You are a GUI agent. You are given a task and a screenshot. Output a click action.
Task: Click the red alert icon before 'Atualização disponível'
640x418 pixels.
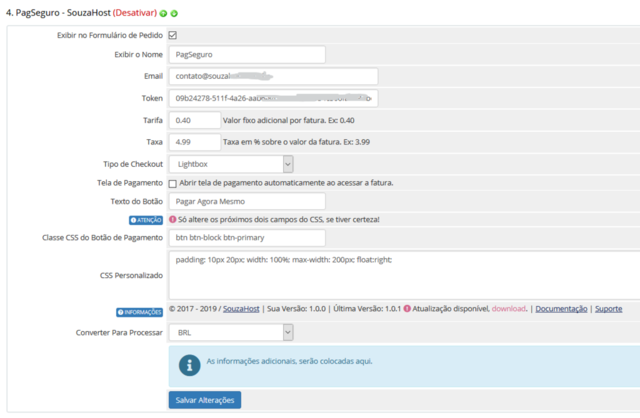click(x=407, y=309)
